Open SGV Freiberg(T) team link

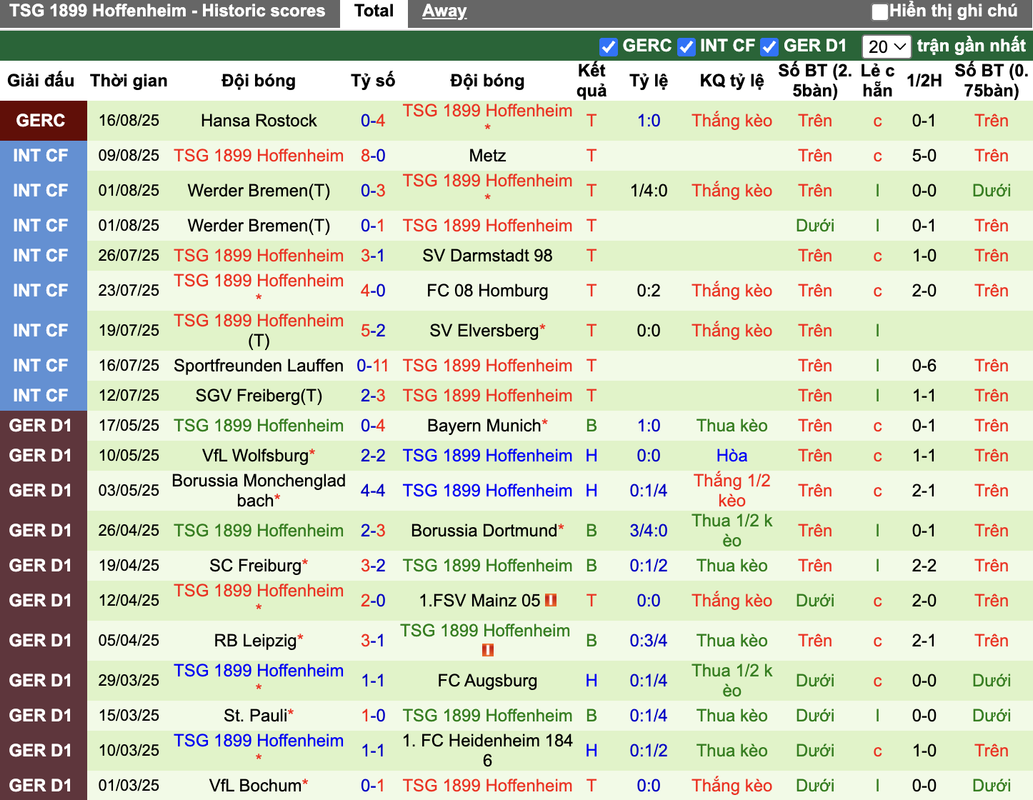[259, 395]
